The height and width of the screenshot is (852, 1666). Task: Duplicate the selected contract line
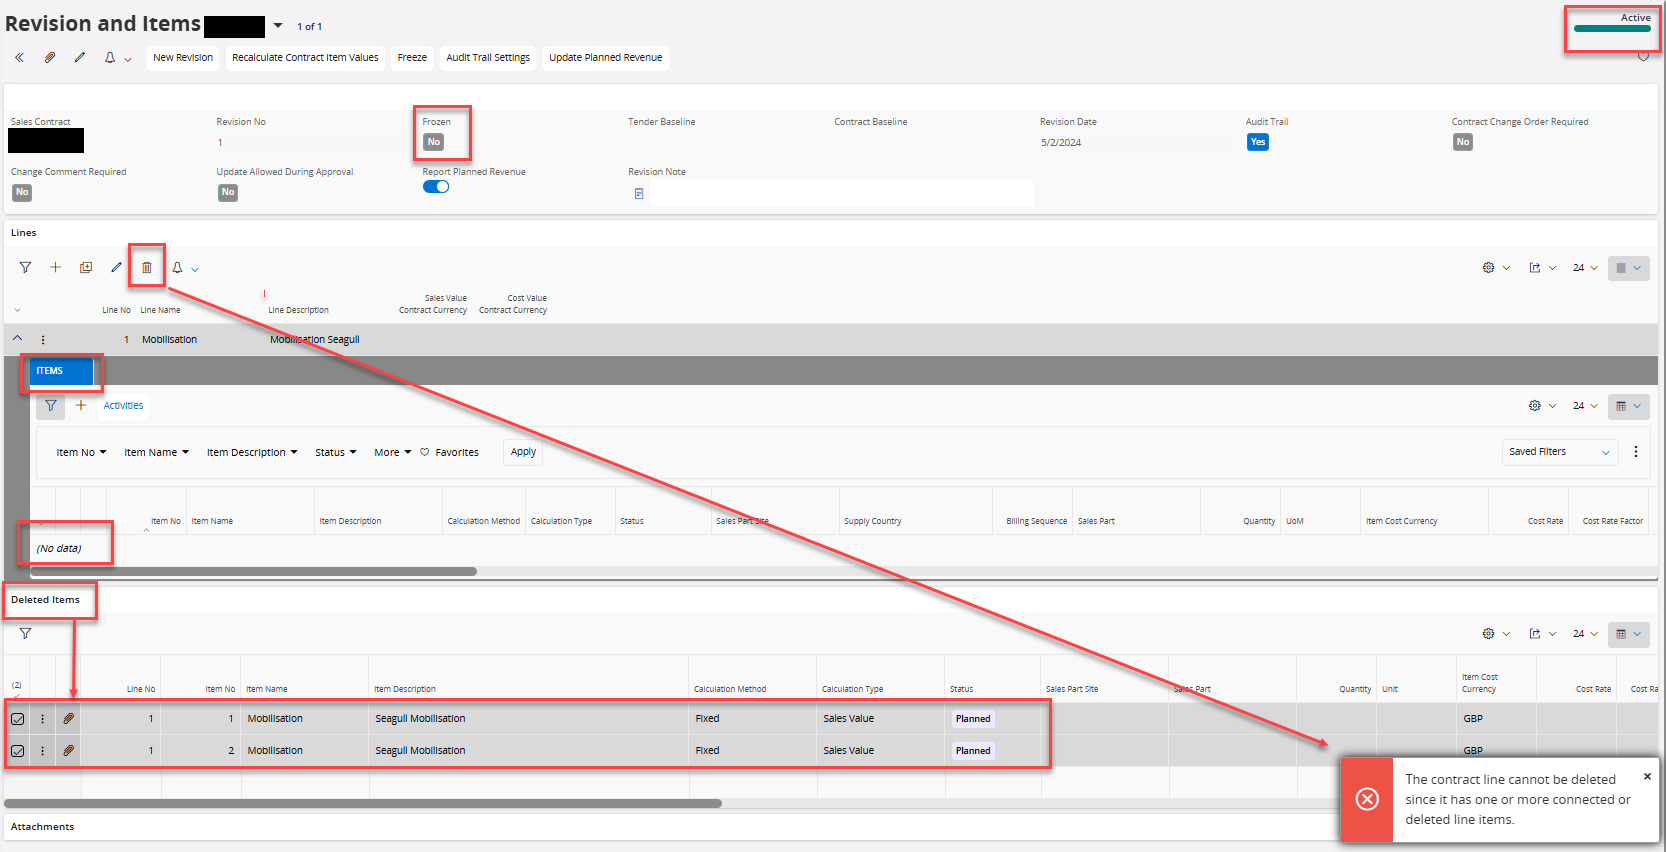[86, 268]
